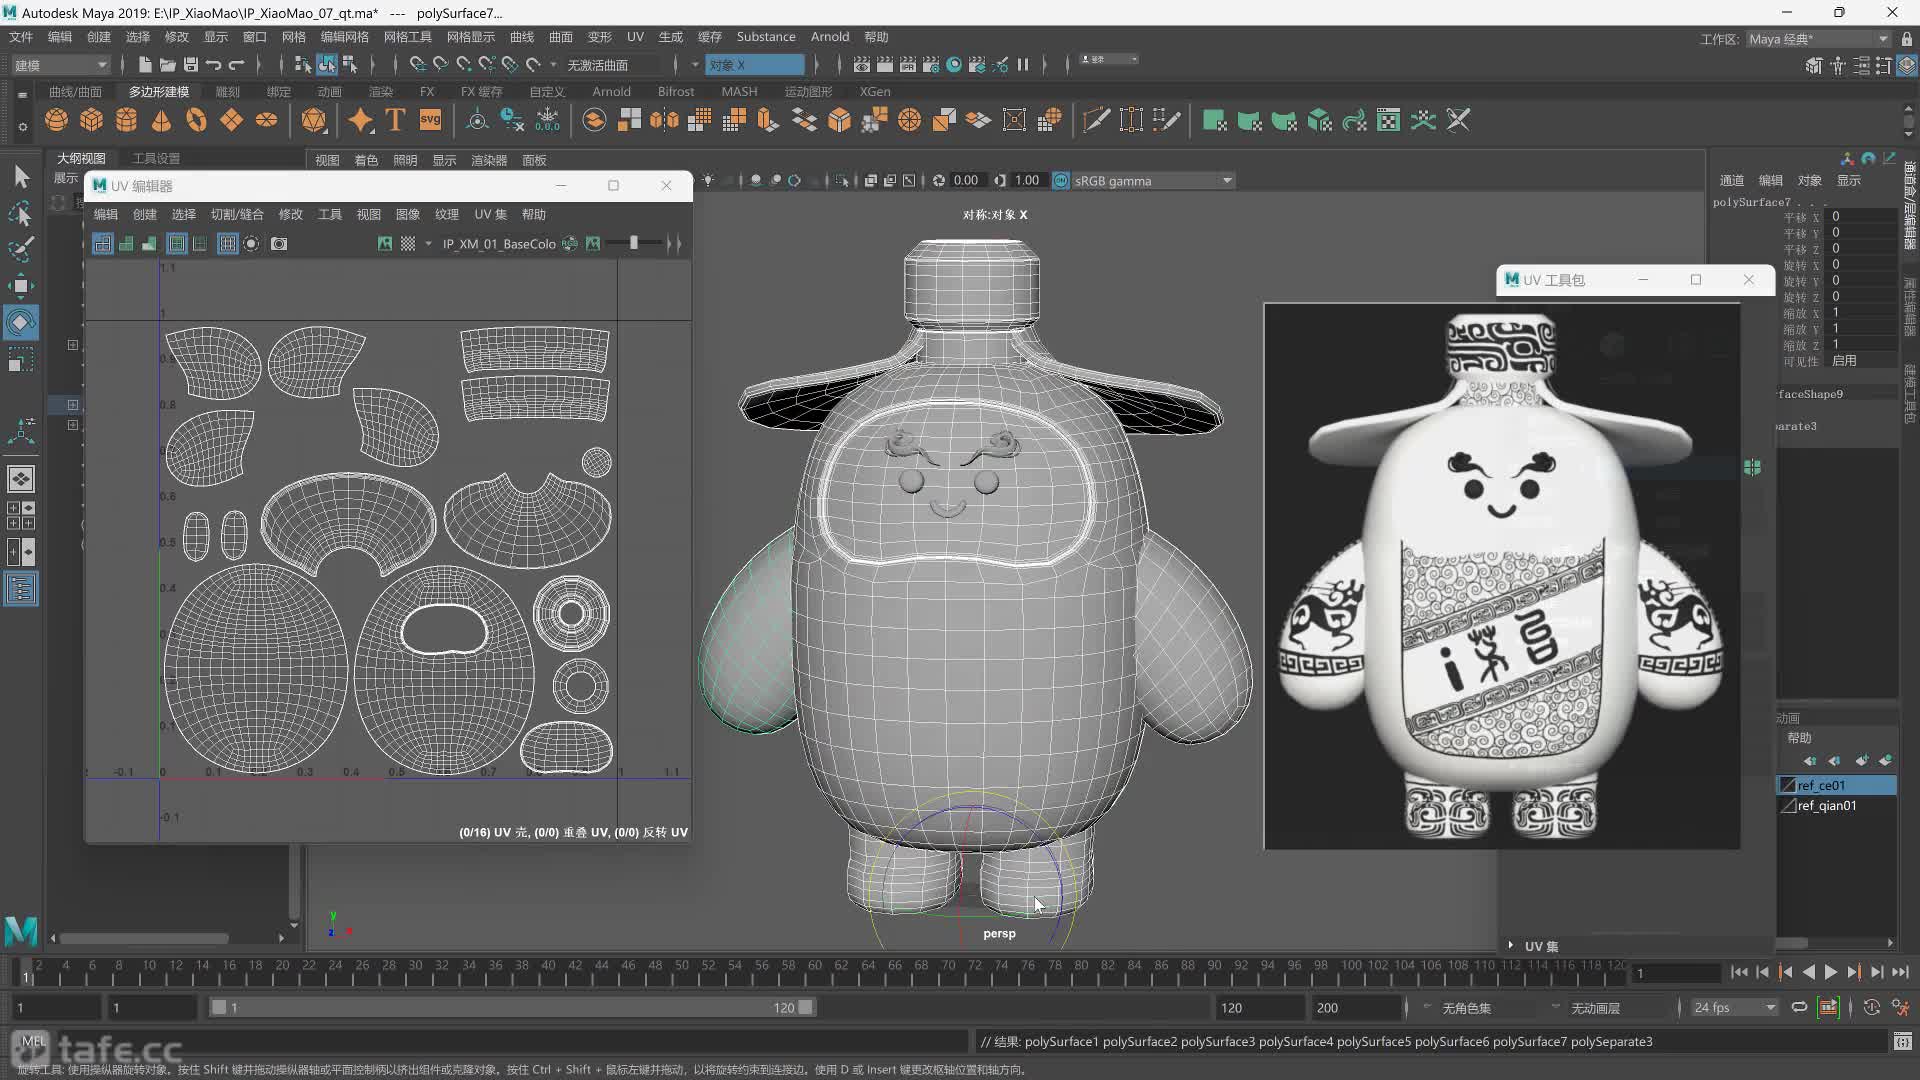Open the 切割/缝合 menu in UV editor
This screenshot has width=1920, height=1080.
[x=237, y=215]
